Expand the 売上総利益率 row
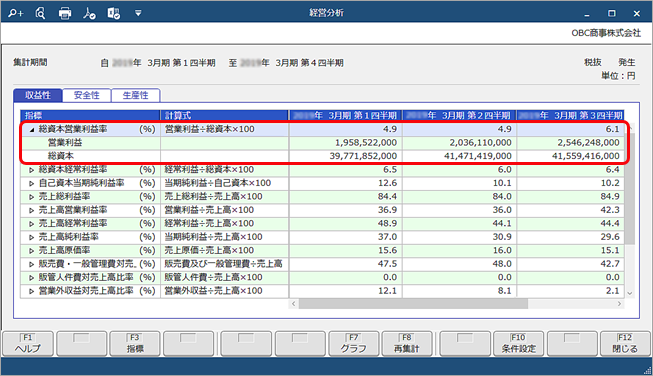 tap(32, 197)
